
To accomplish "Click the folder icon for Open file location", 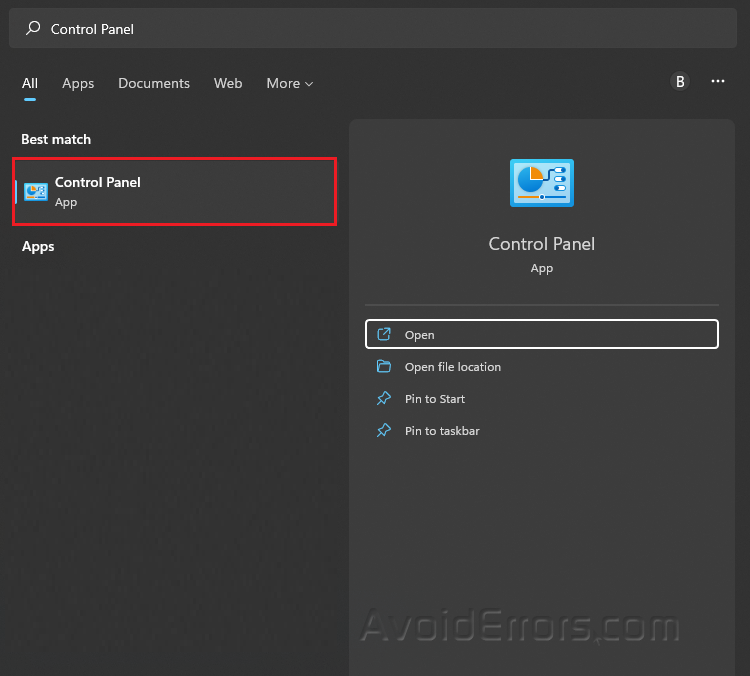I will [x=383, y=367].
